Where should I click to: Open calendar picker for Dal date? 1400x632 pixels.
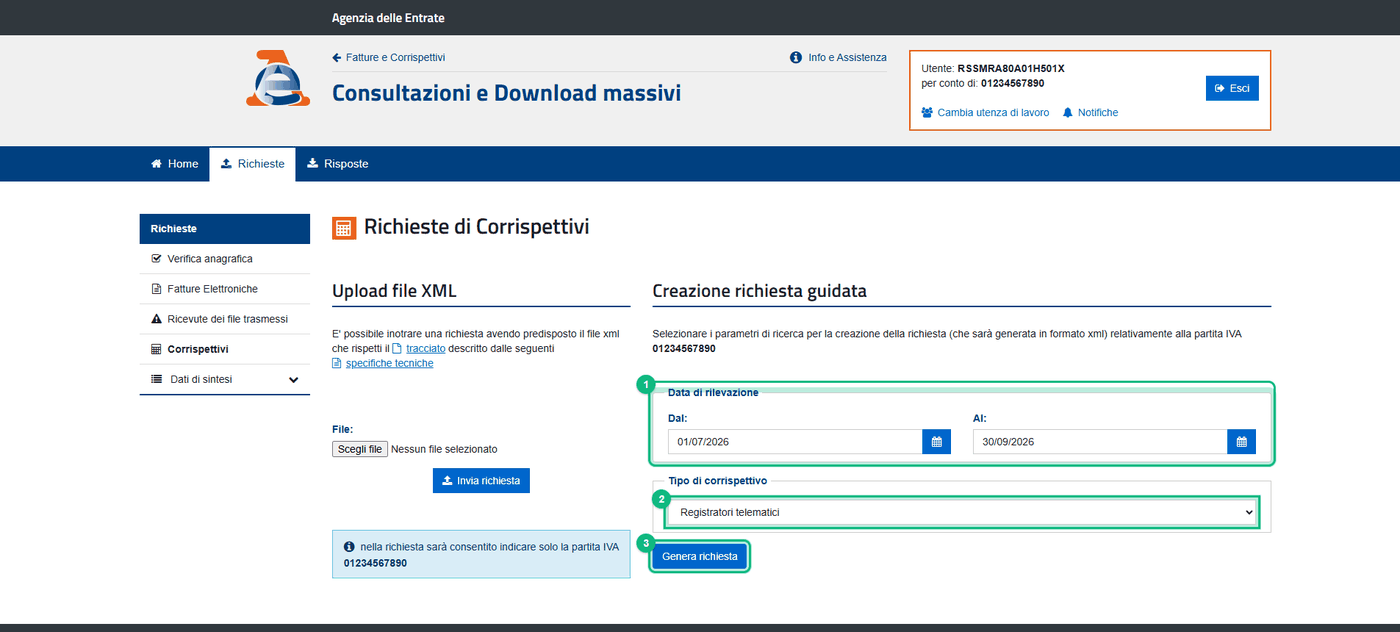tap(937, 442)
